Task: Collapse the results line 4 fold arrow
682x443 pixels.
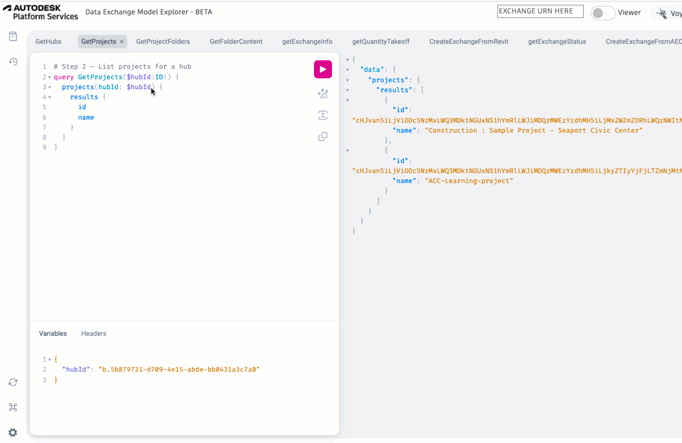Action: click(x=50, y=97)
